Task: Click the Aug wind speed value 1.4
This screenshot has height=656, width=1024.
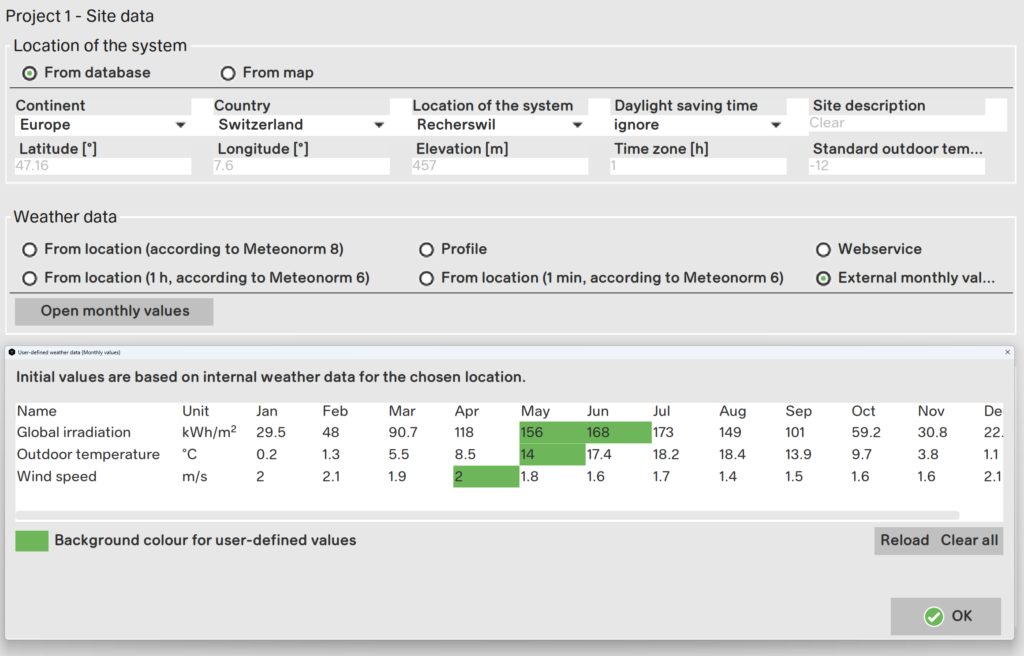Action: (x=728, y=477)
